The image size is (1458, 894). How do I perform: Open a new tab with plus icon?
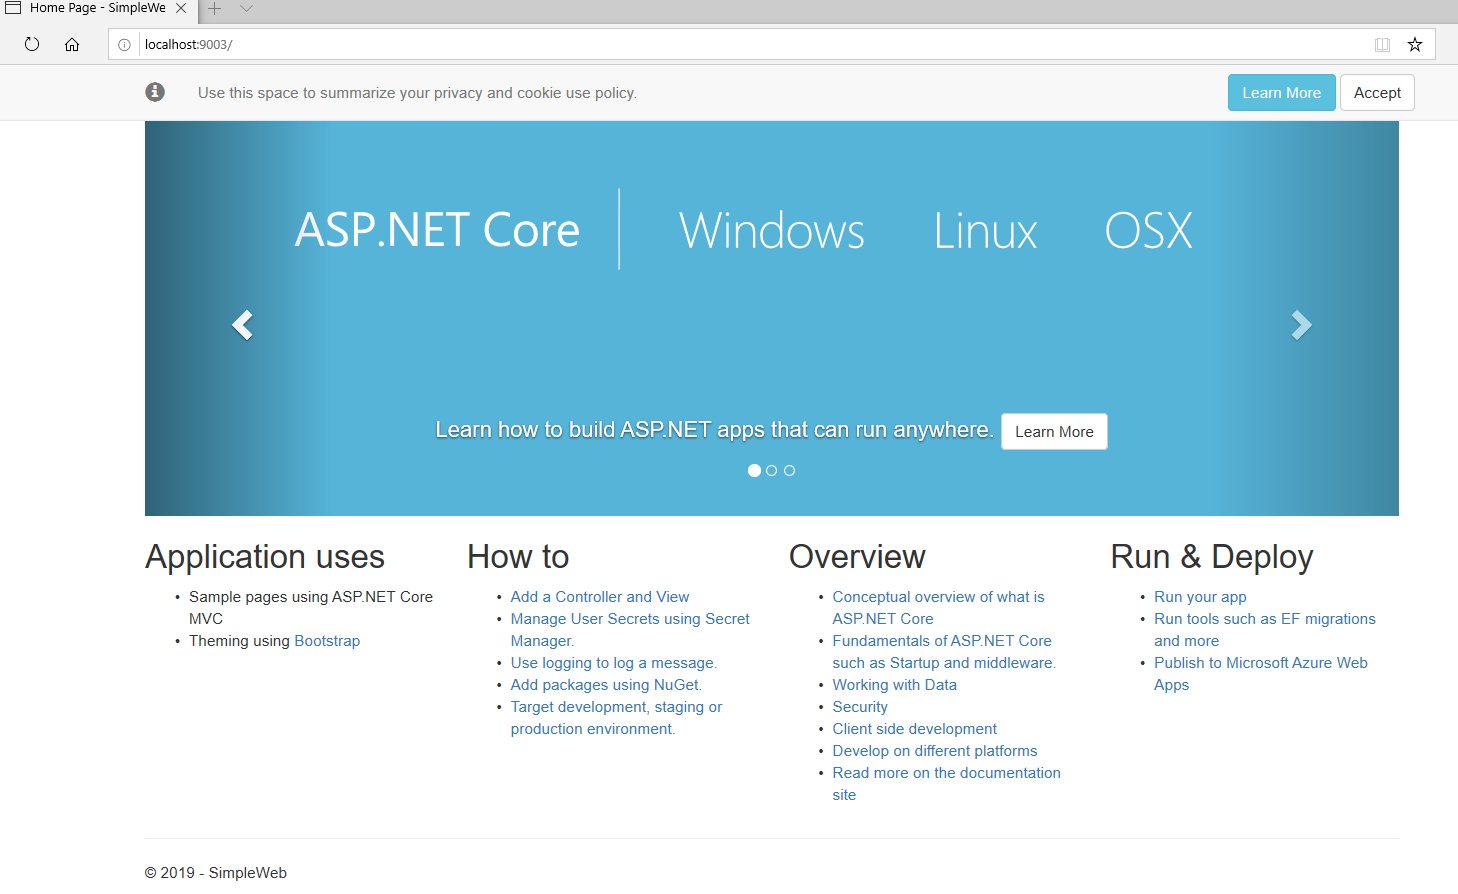(214, 8)
